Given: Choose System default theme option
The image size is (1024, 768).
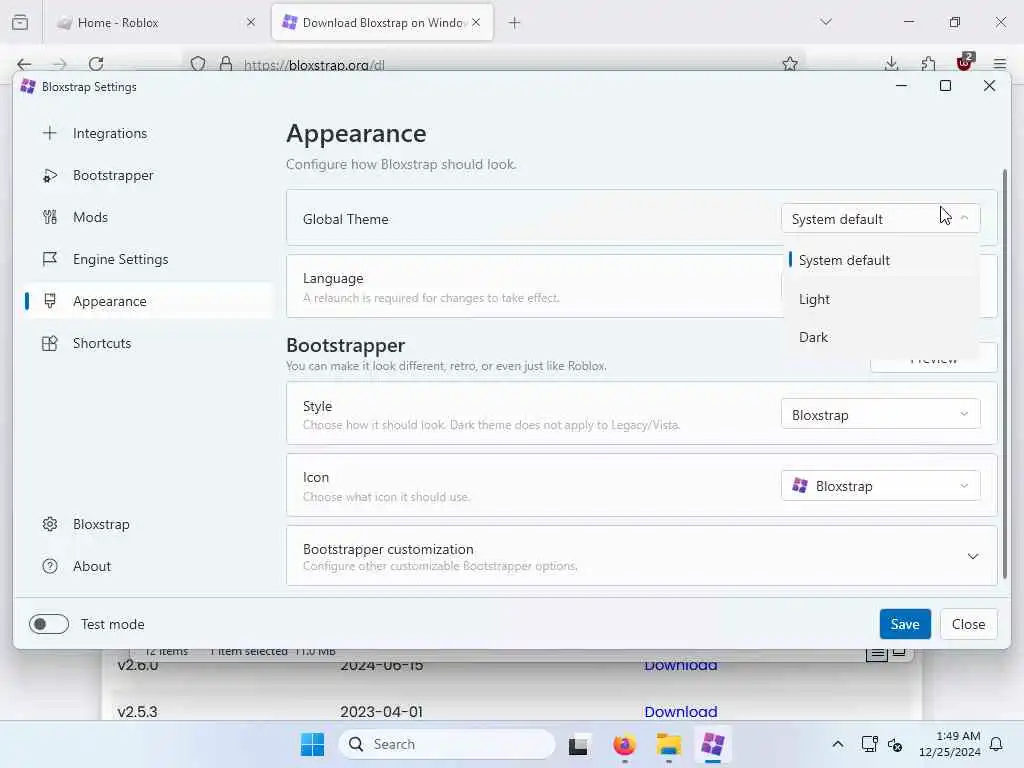Looking at the screenshot, I should click(x=882, y=260).
